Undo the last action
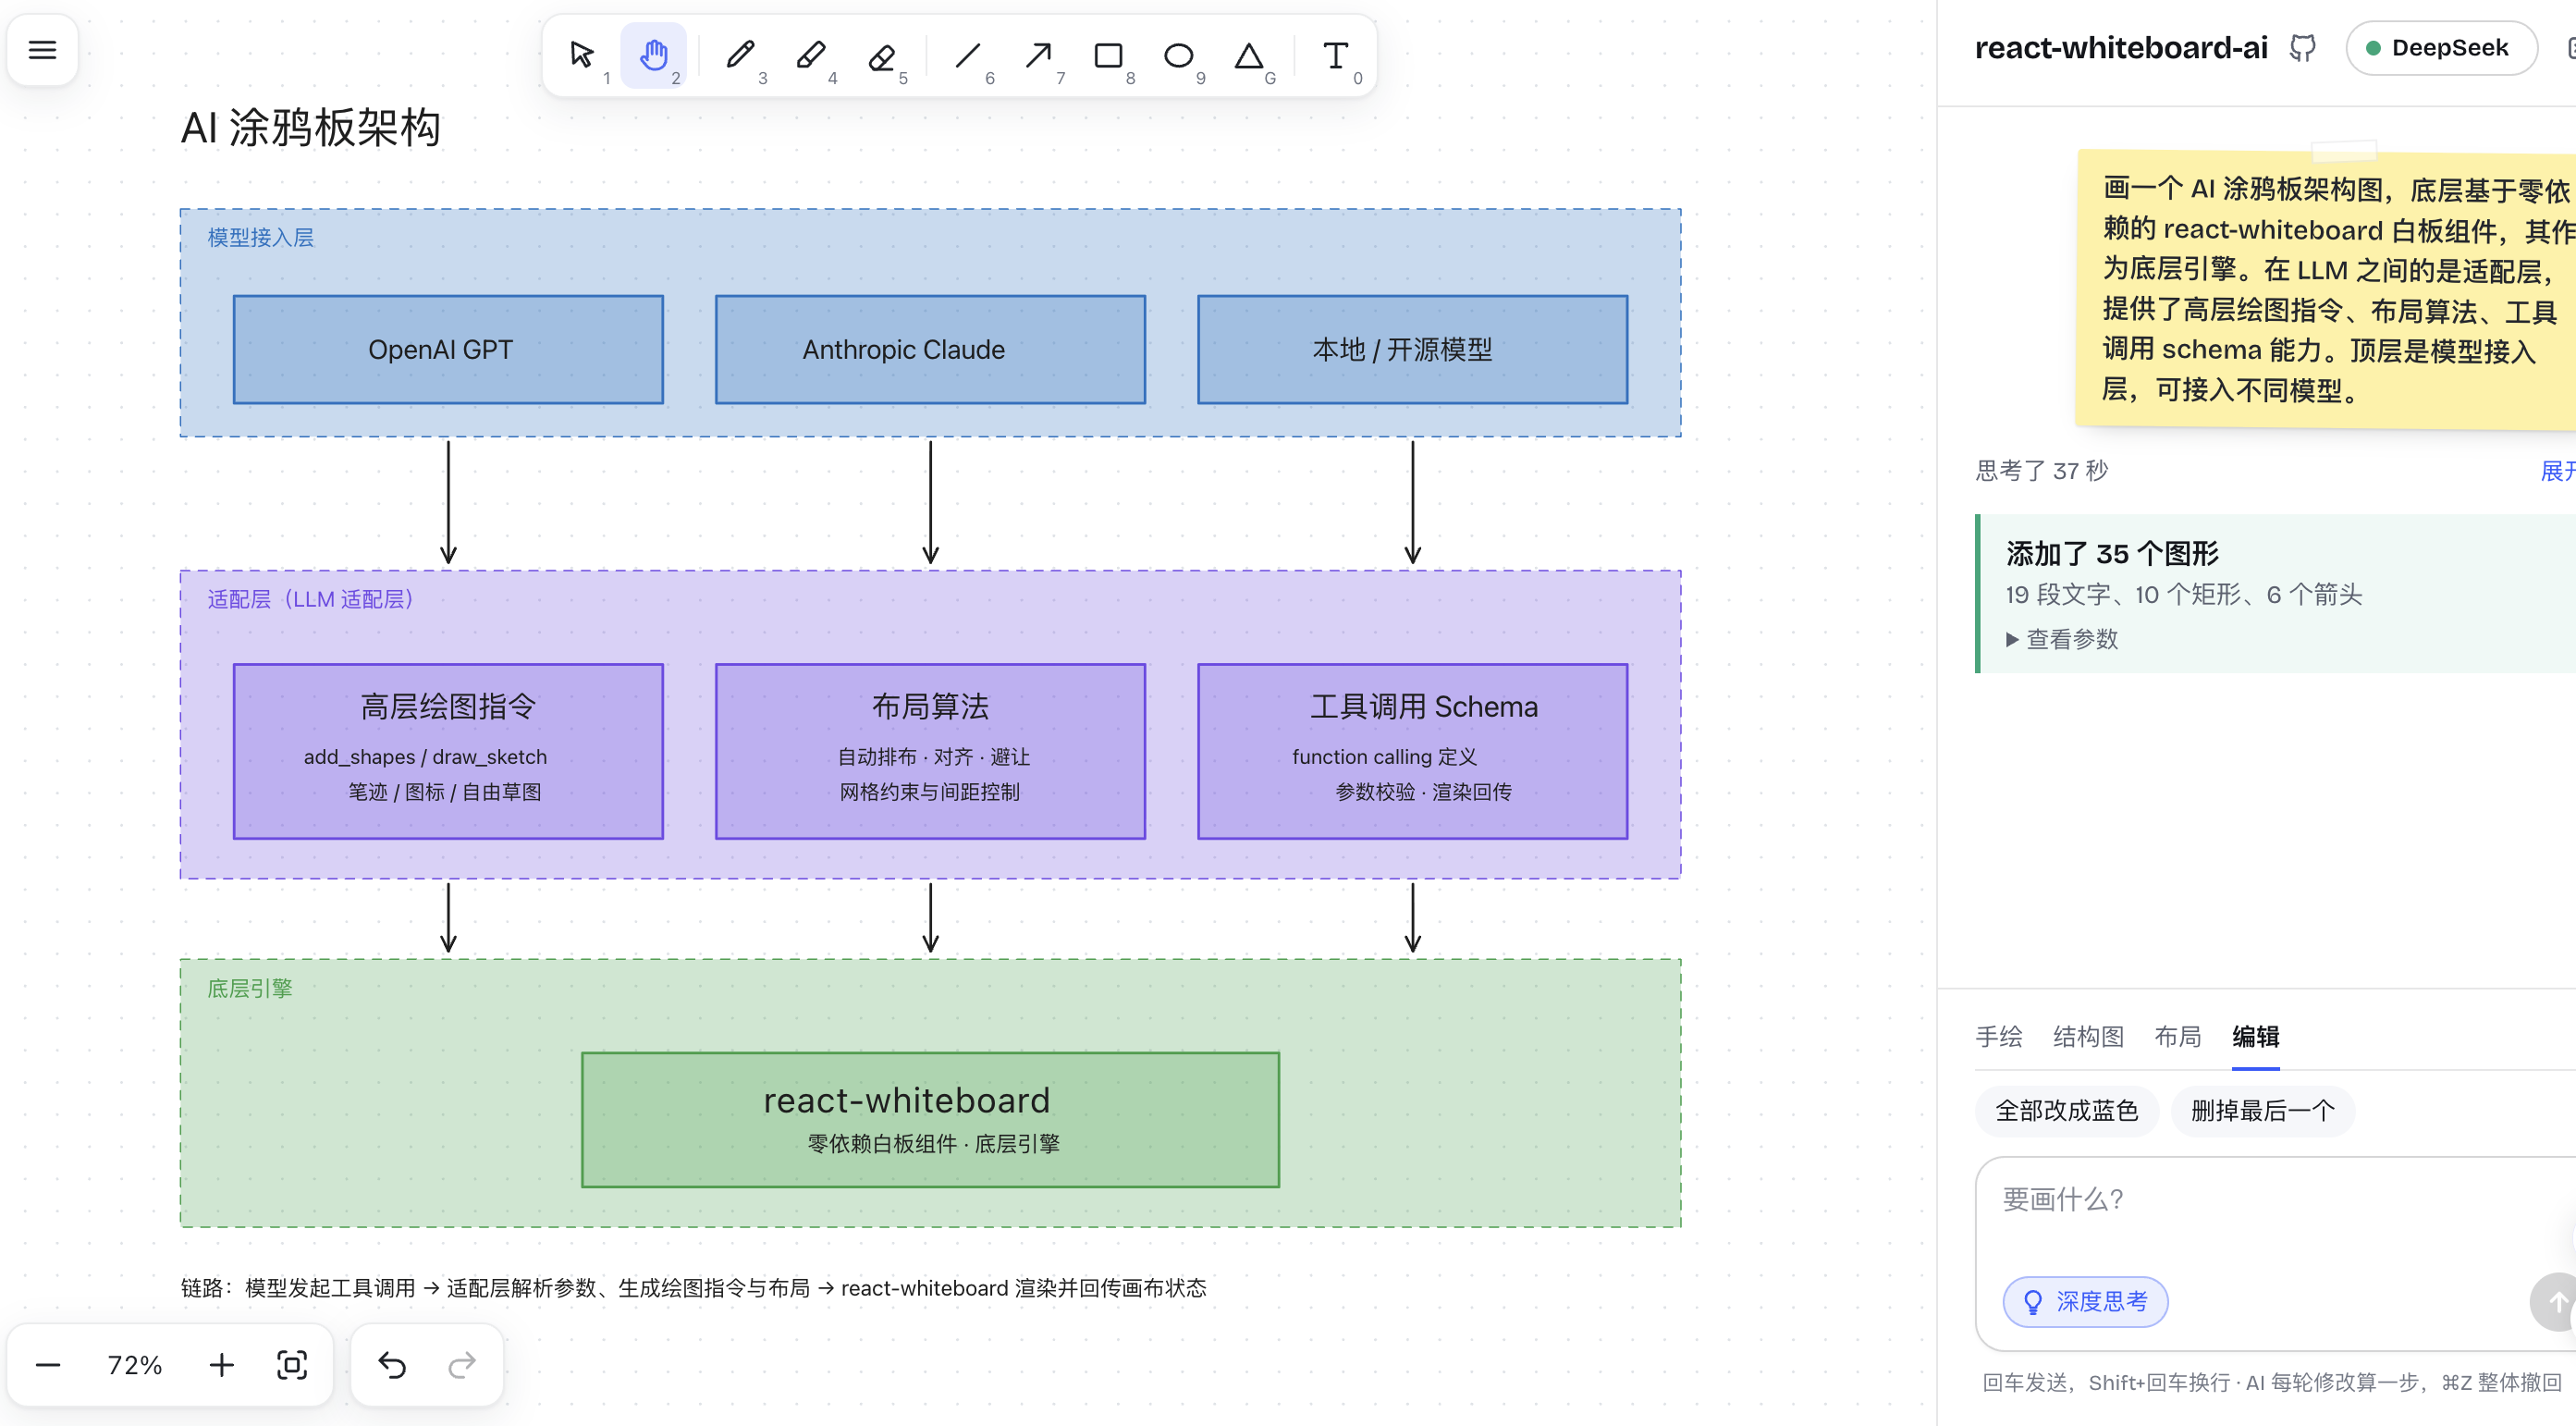 pos(392,1364)
